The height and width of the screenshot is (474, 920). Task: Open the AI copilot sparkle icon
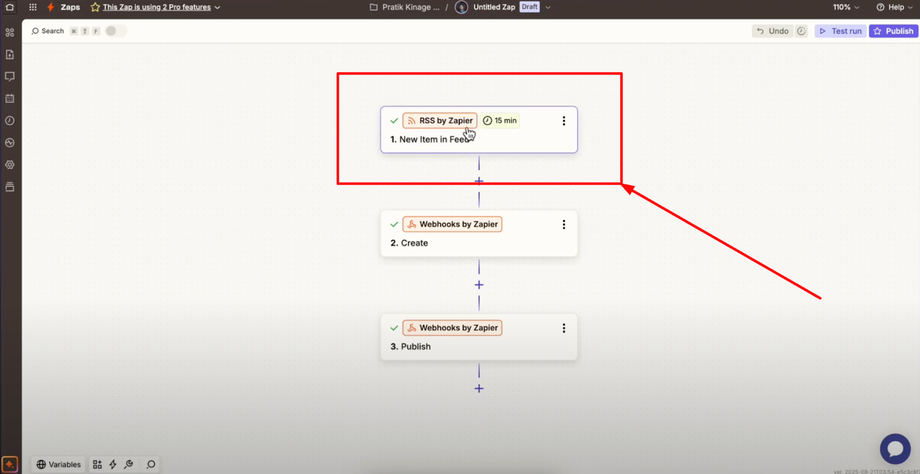click(x=9, y=464)
